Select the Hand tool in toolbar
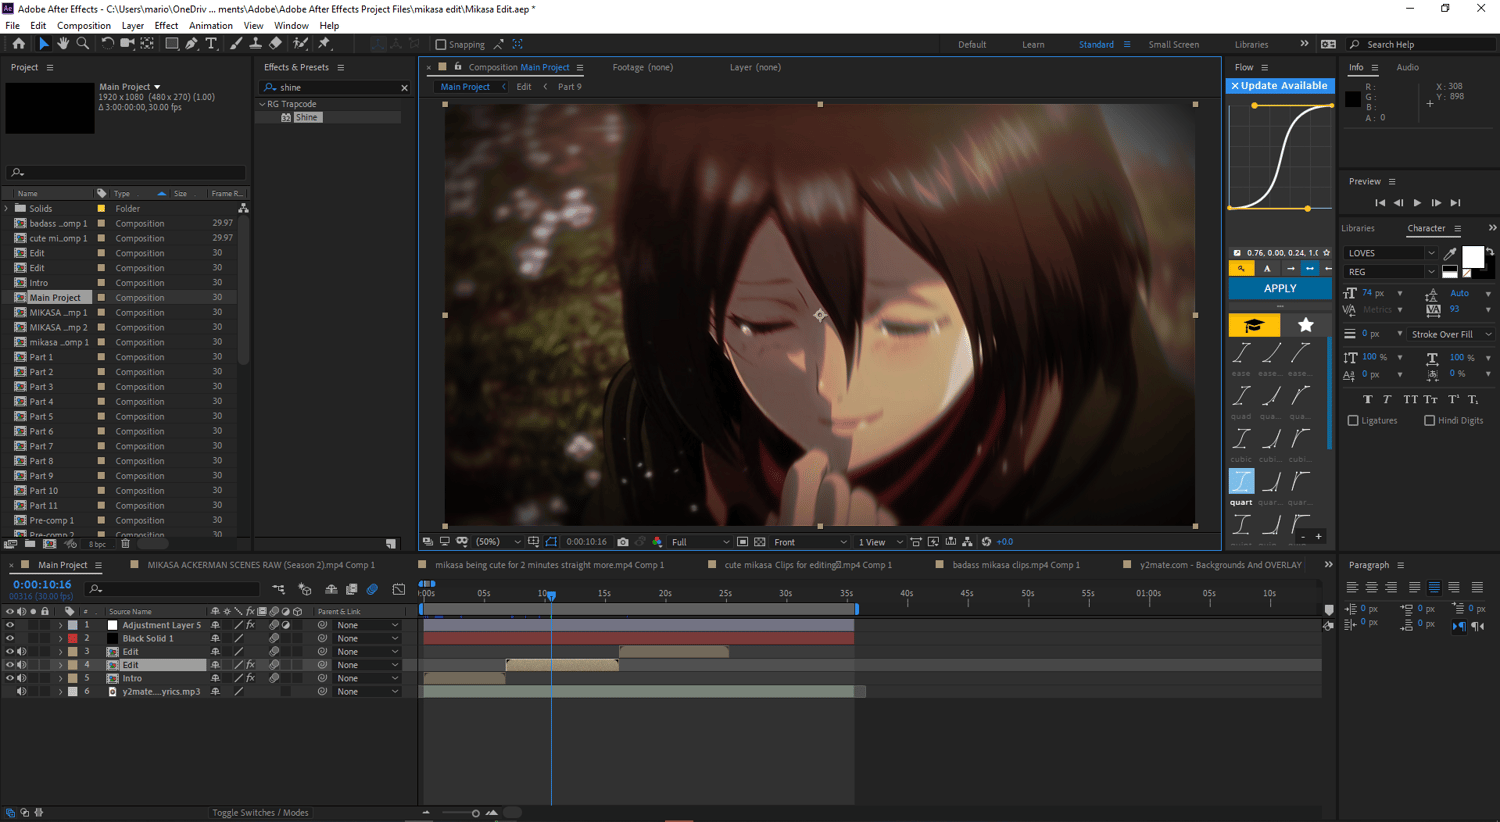 point(63,44)
